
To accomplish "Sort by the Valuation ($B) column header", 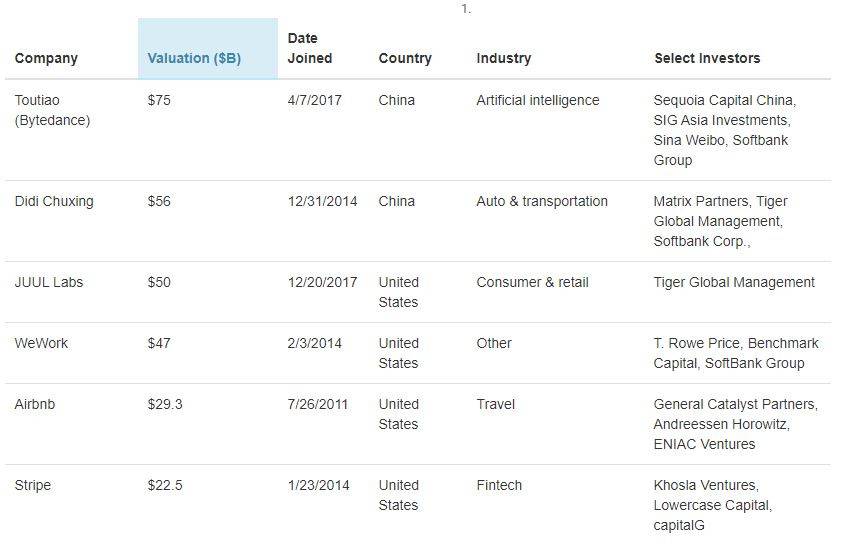I will click(x=194, y=58).
